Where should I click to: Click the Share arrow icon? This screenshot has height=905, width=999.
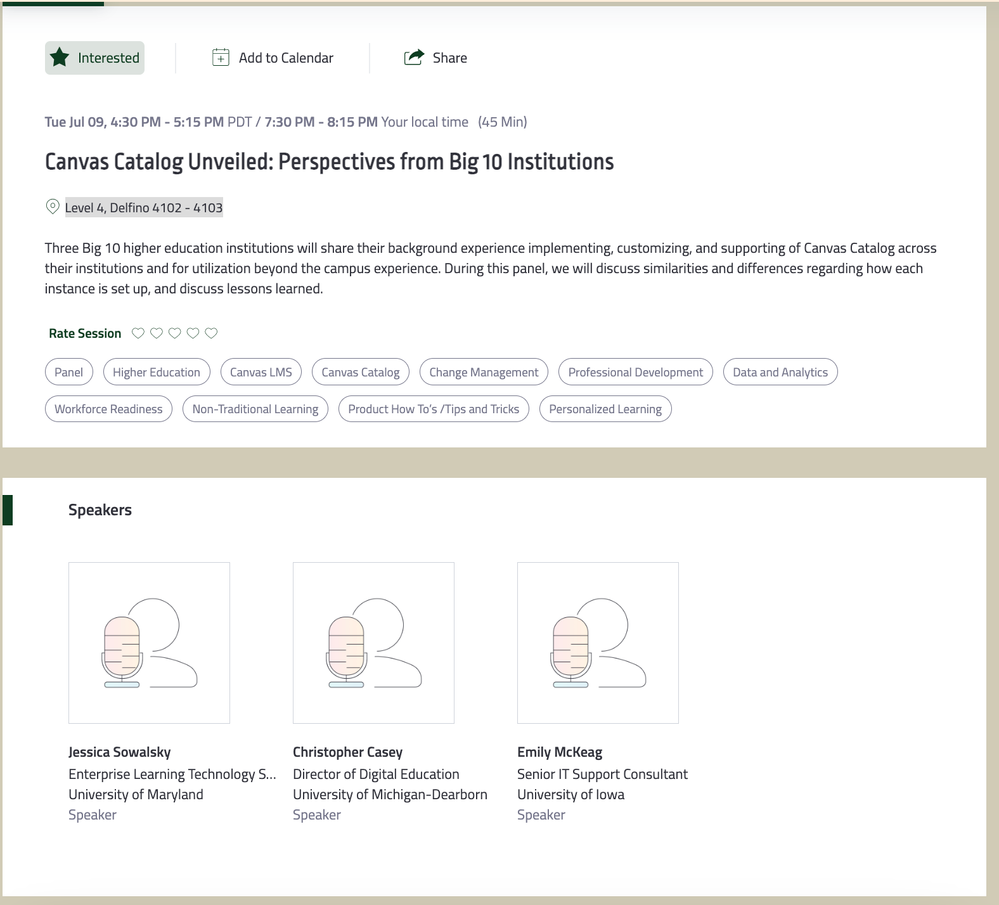coord(413,58)
